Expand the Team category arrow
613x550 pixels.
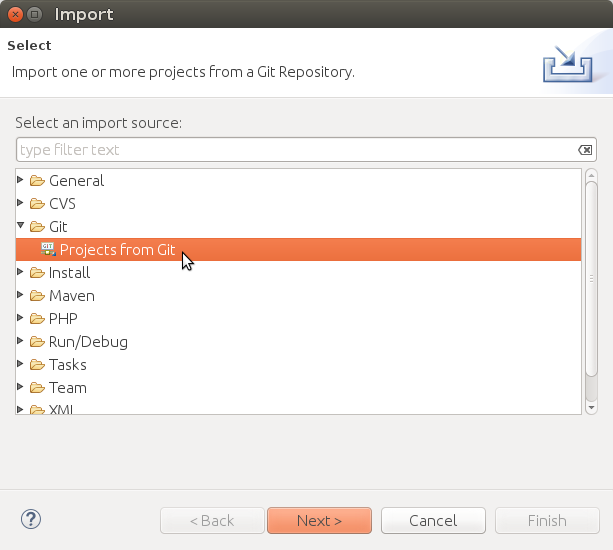21,387
